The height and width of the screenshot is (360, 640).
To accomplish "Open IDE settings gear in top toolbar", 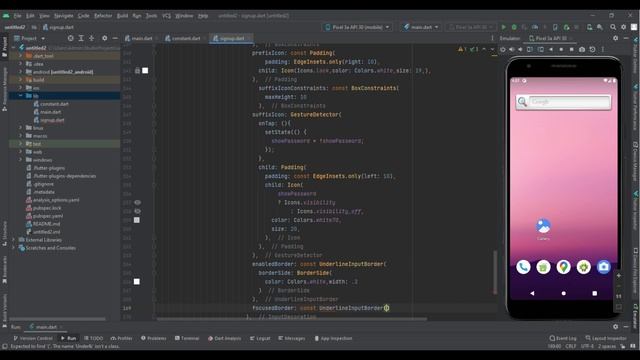I will [x=623, y=27].
